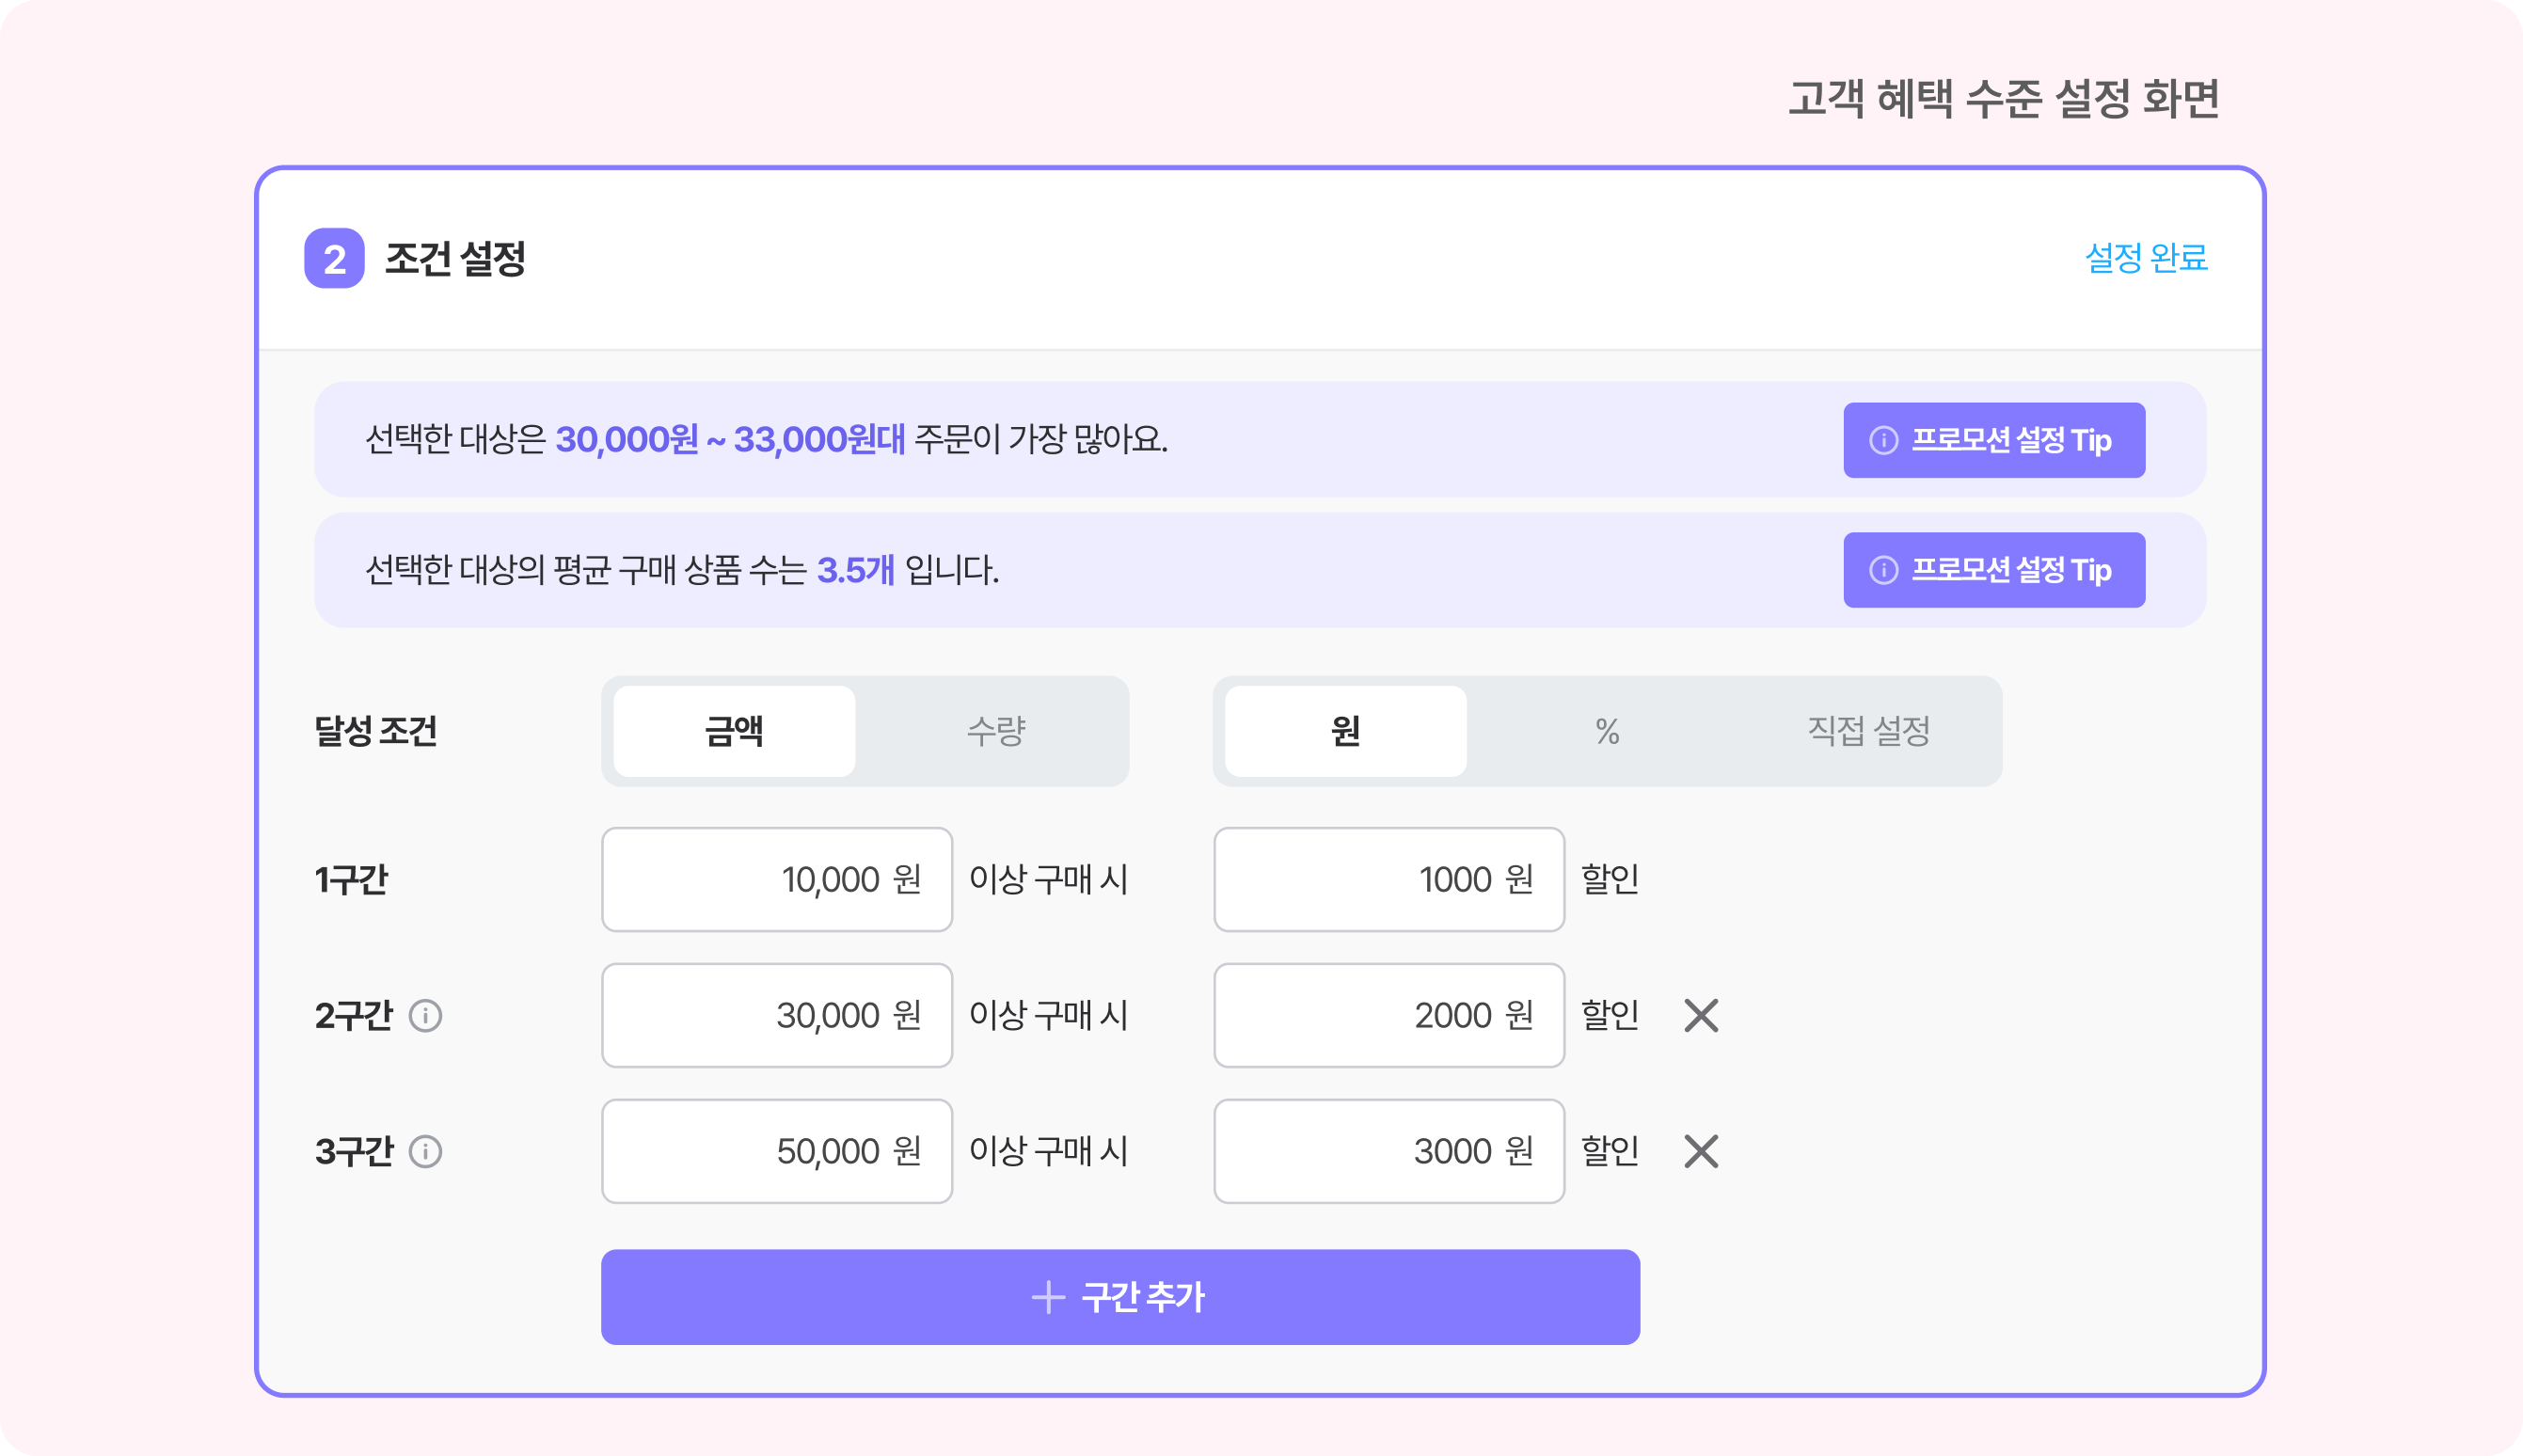The width and height of the screenshot is (2523, 1456).
Task: Edit the 10,000 원 purchase amount field
Action: tap(777, 879)
